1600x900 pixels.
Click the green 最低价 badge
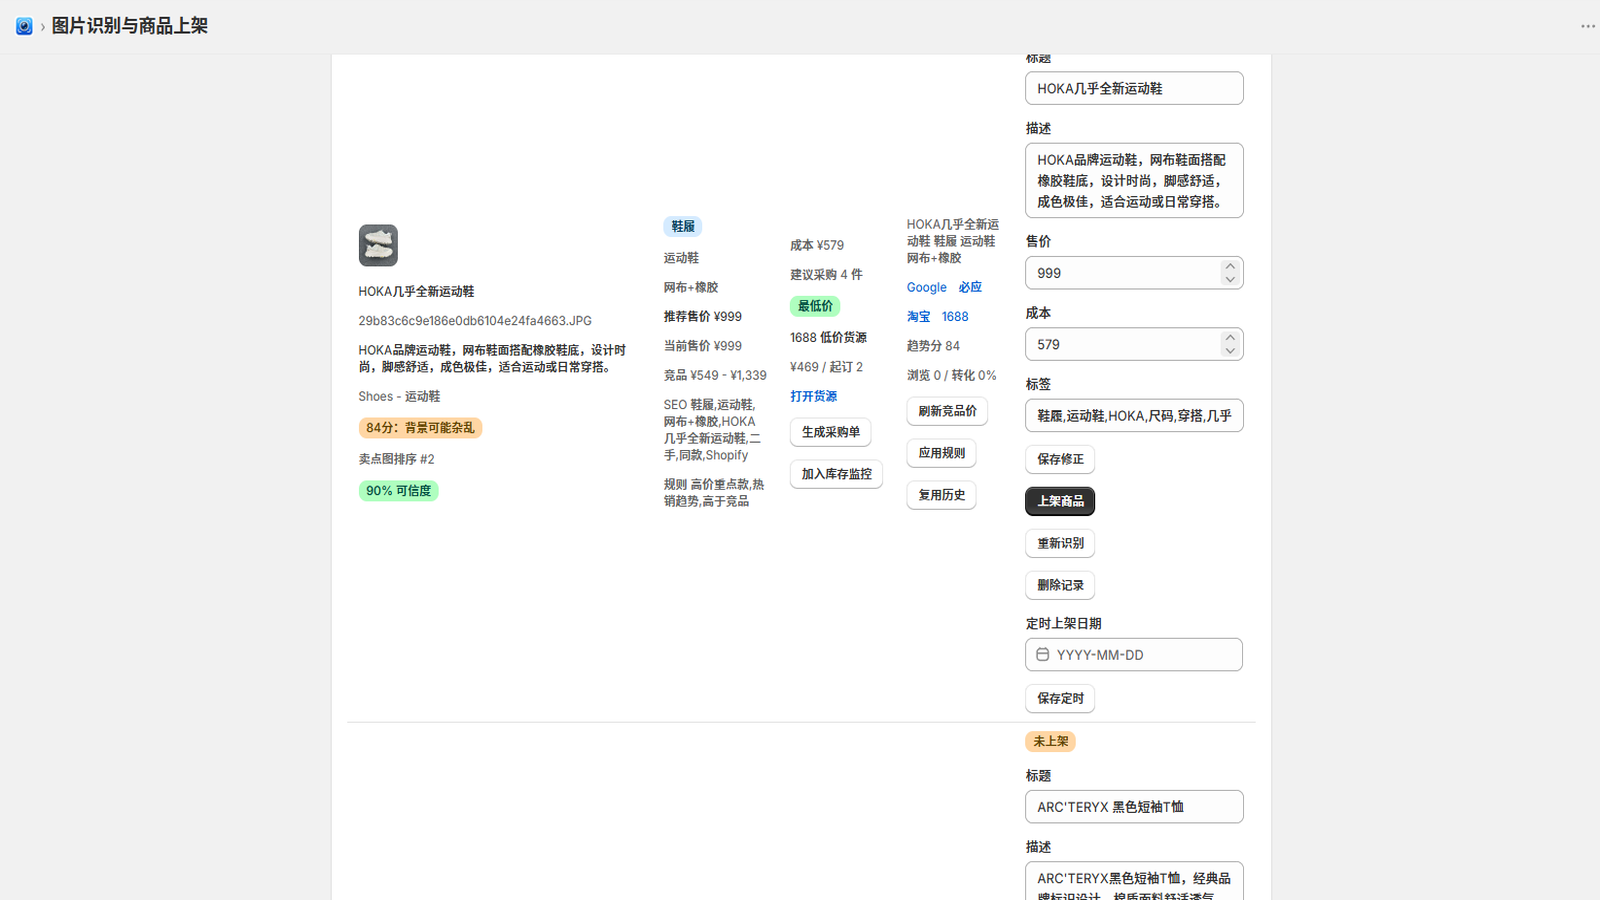click(x=815, y=306)
